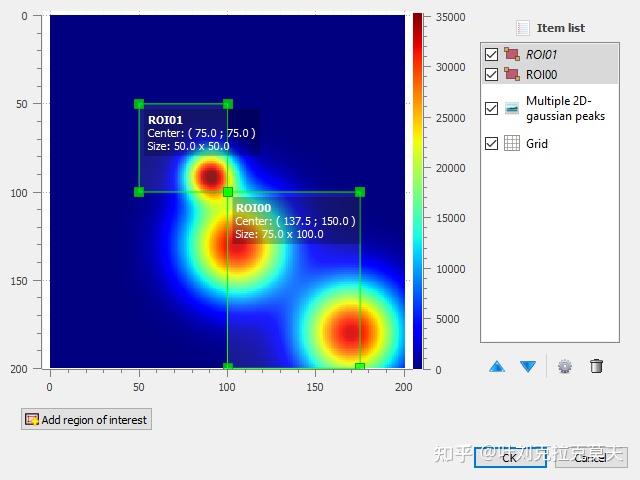Click the color scale bar
This screenshot has width=640, height=480.
pyautogui.click(x=418, y=191)
